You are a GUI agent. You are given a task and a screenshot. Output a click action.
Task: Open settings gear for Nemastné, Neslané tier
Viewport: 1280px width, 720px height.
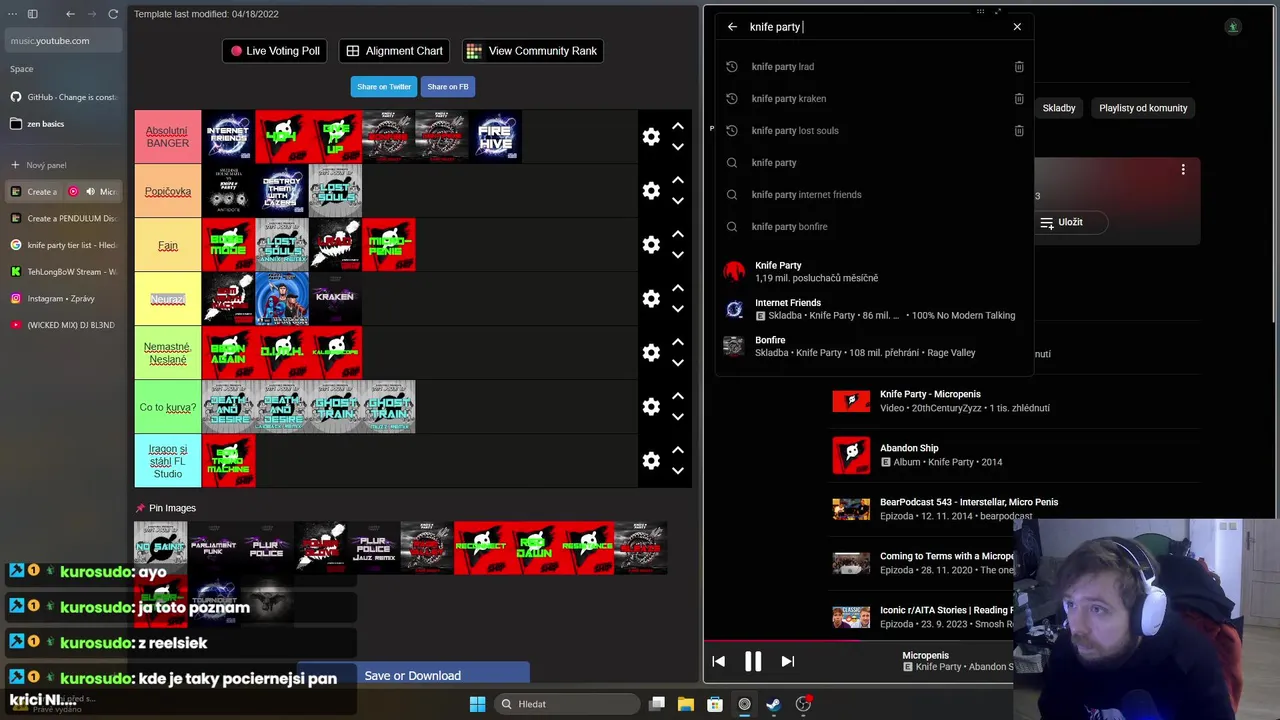pyautogui.click(x=651, y=353)
